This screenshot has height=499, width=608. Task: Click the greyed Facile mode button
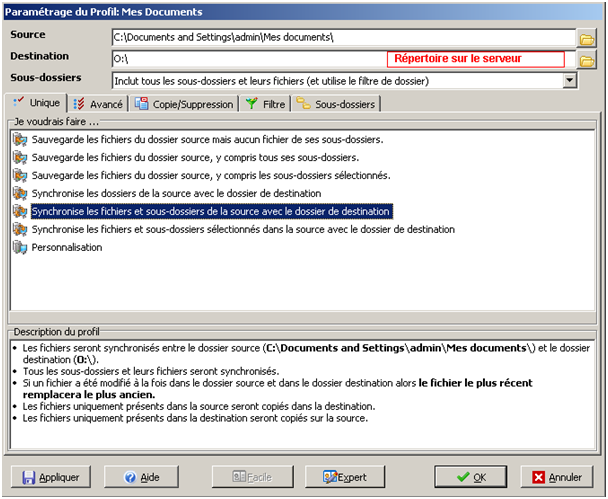coord(252,477)
